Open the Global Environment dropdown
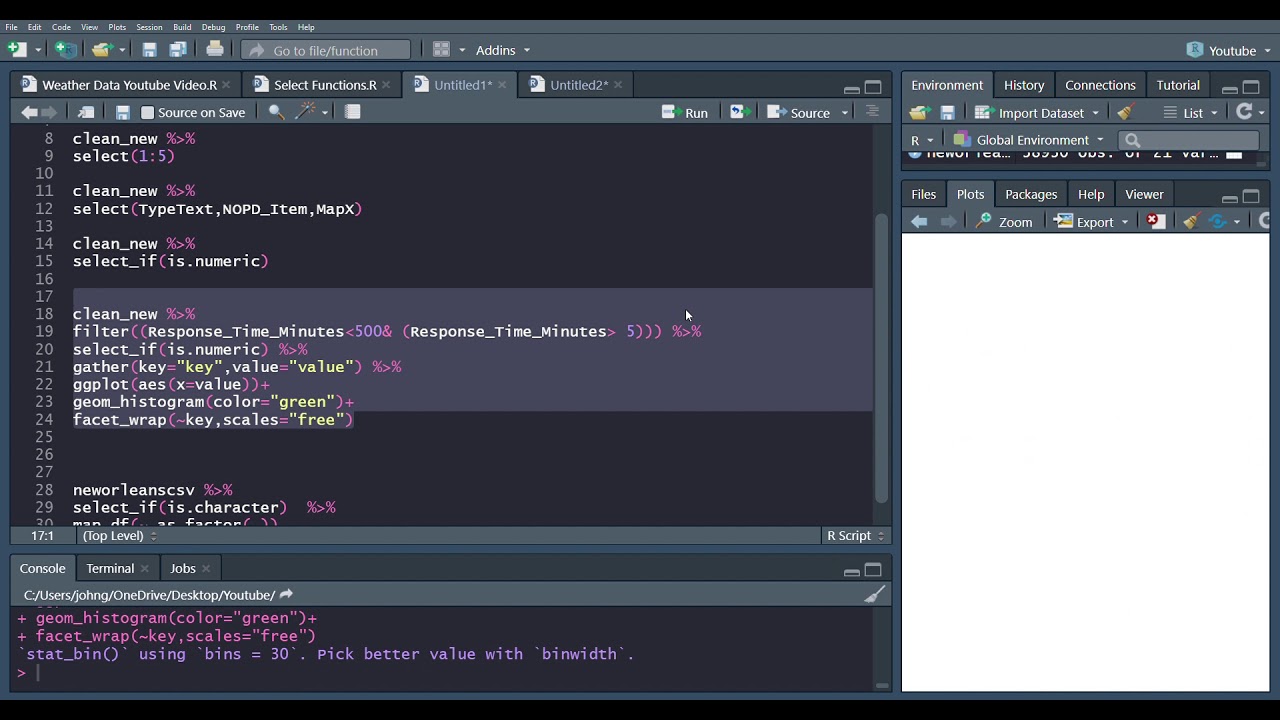Screen dimensions: 1280x720 tap(1029, 140)
